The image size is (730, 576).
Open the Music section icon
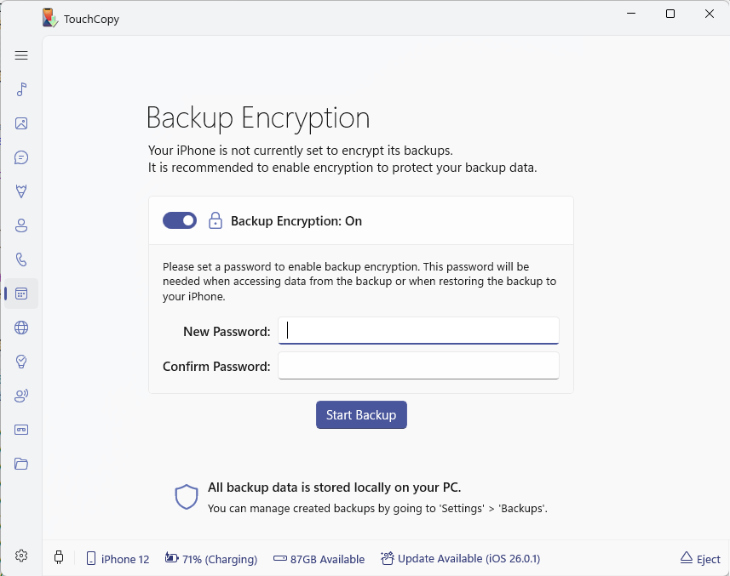21,89
